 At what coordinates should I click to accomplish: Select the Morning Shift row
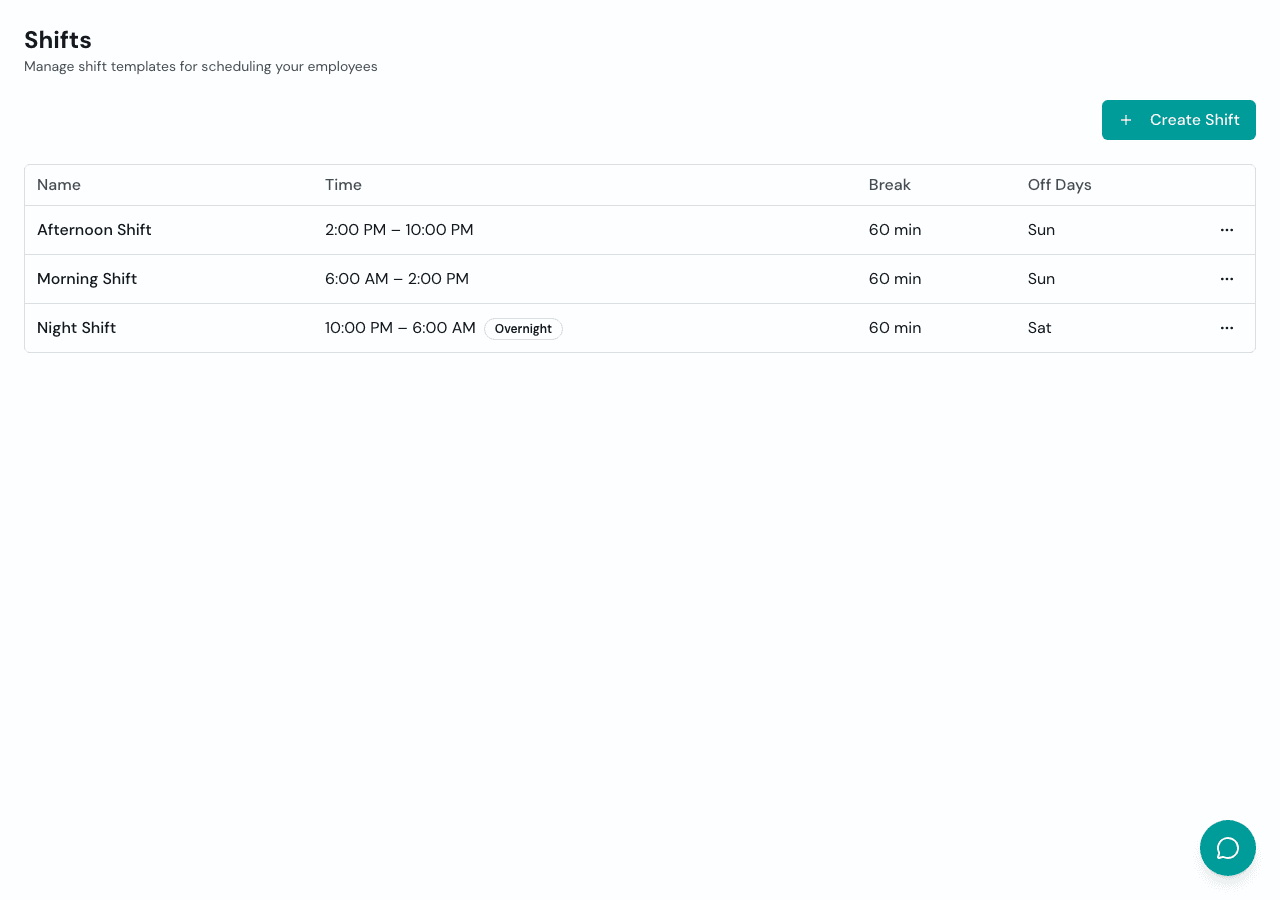point(600,279)
